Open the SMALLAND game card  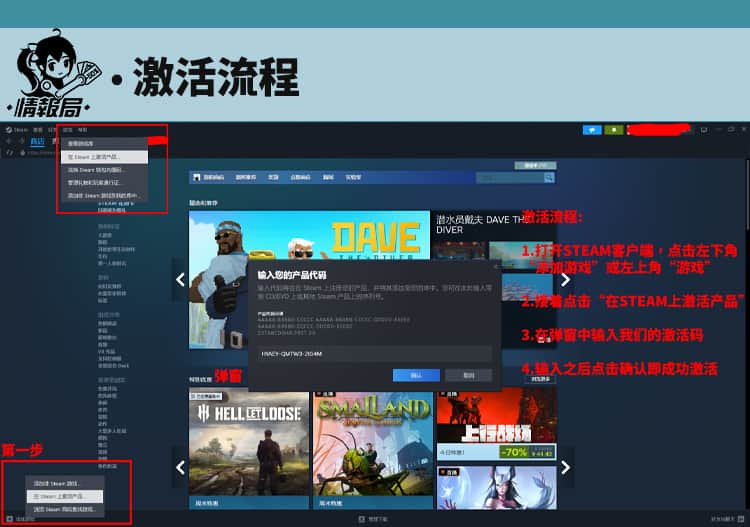[373, 449]
